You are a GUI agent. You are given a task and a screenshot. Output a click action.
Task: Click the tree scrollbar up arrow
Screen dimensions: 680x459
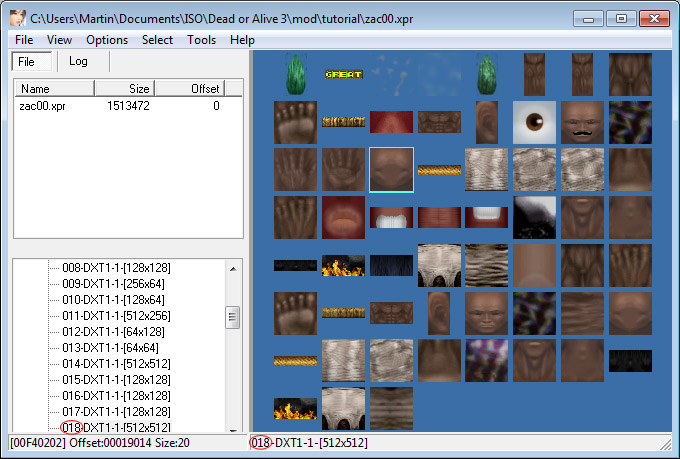(x=233, y=269)
